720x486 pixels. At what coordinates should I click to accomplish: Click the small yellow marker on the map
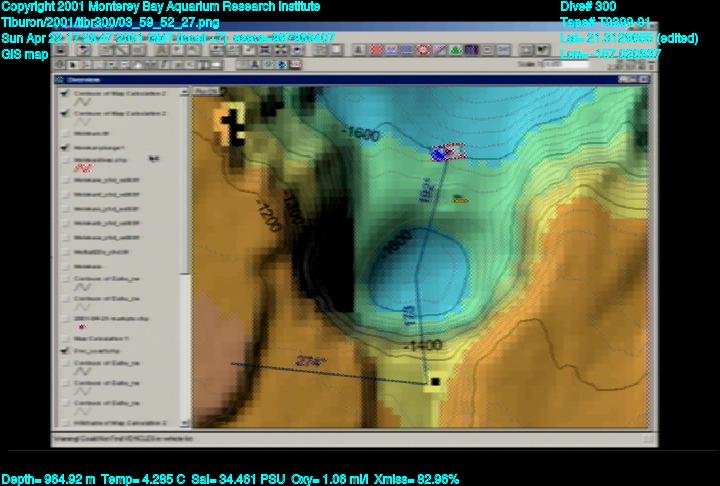(x=459, y=198)
